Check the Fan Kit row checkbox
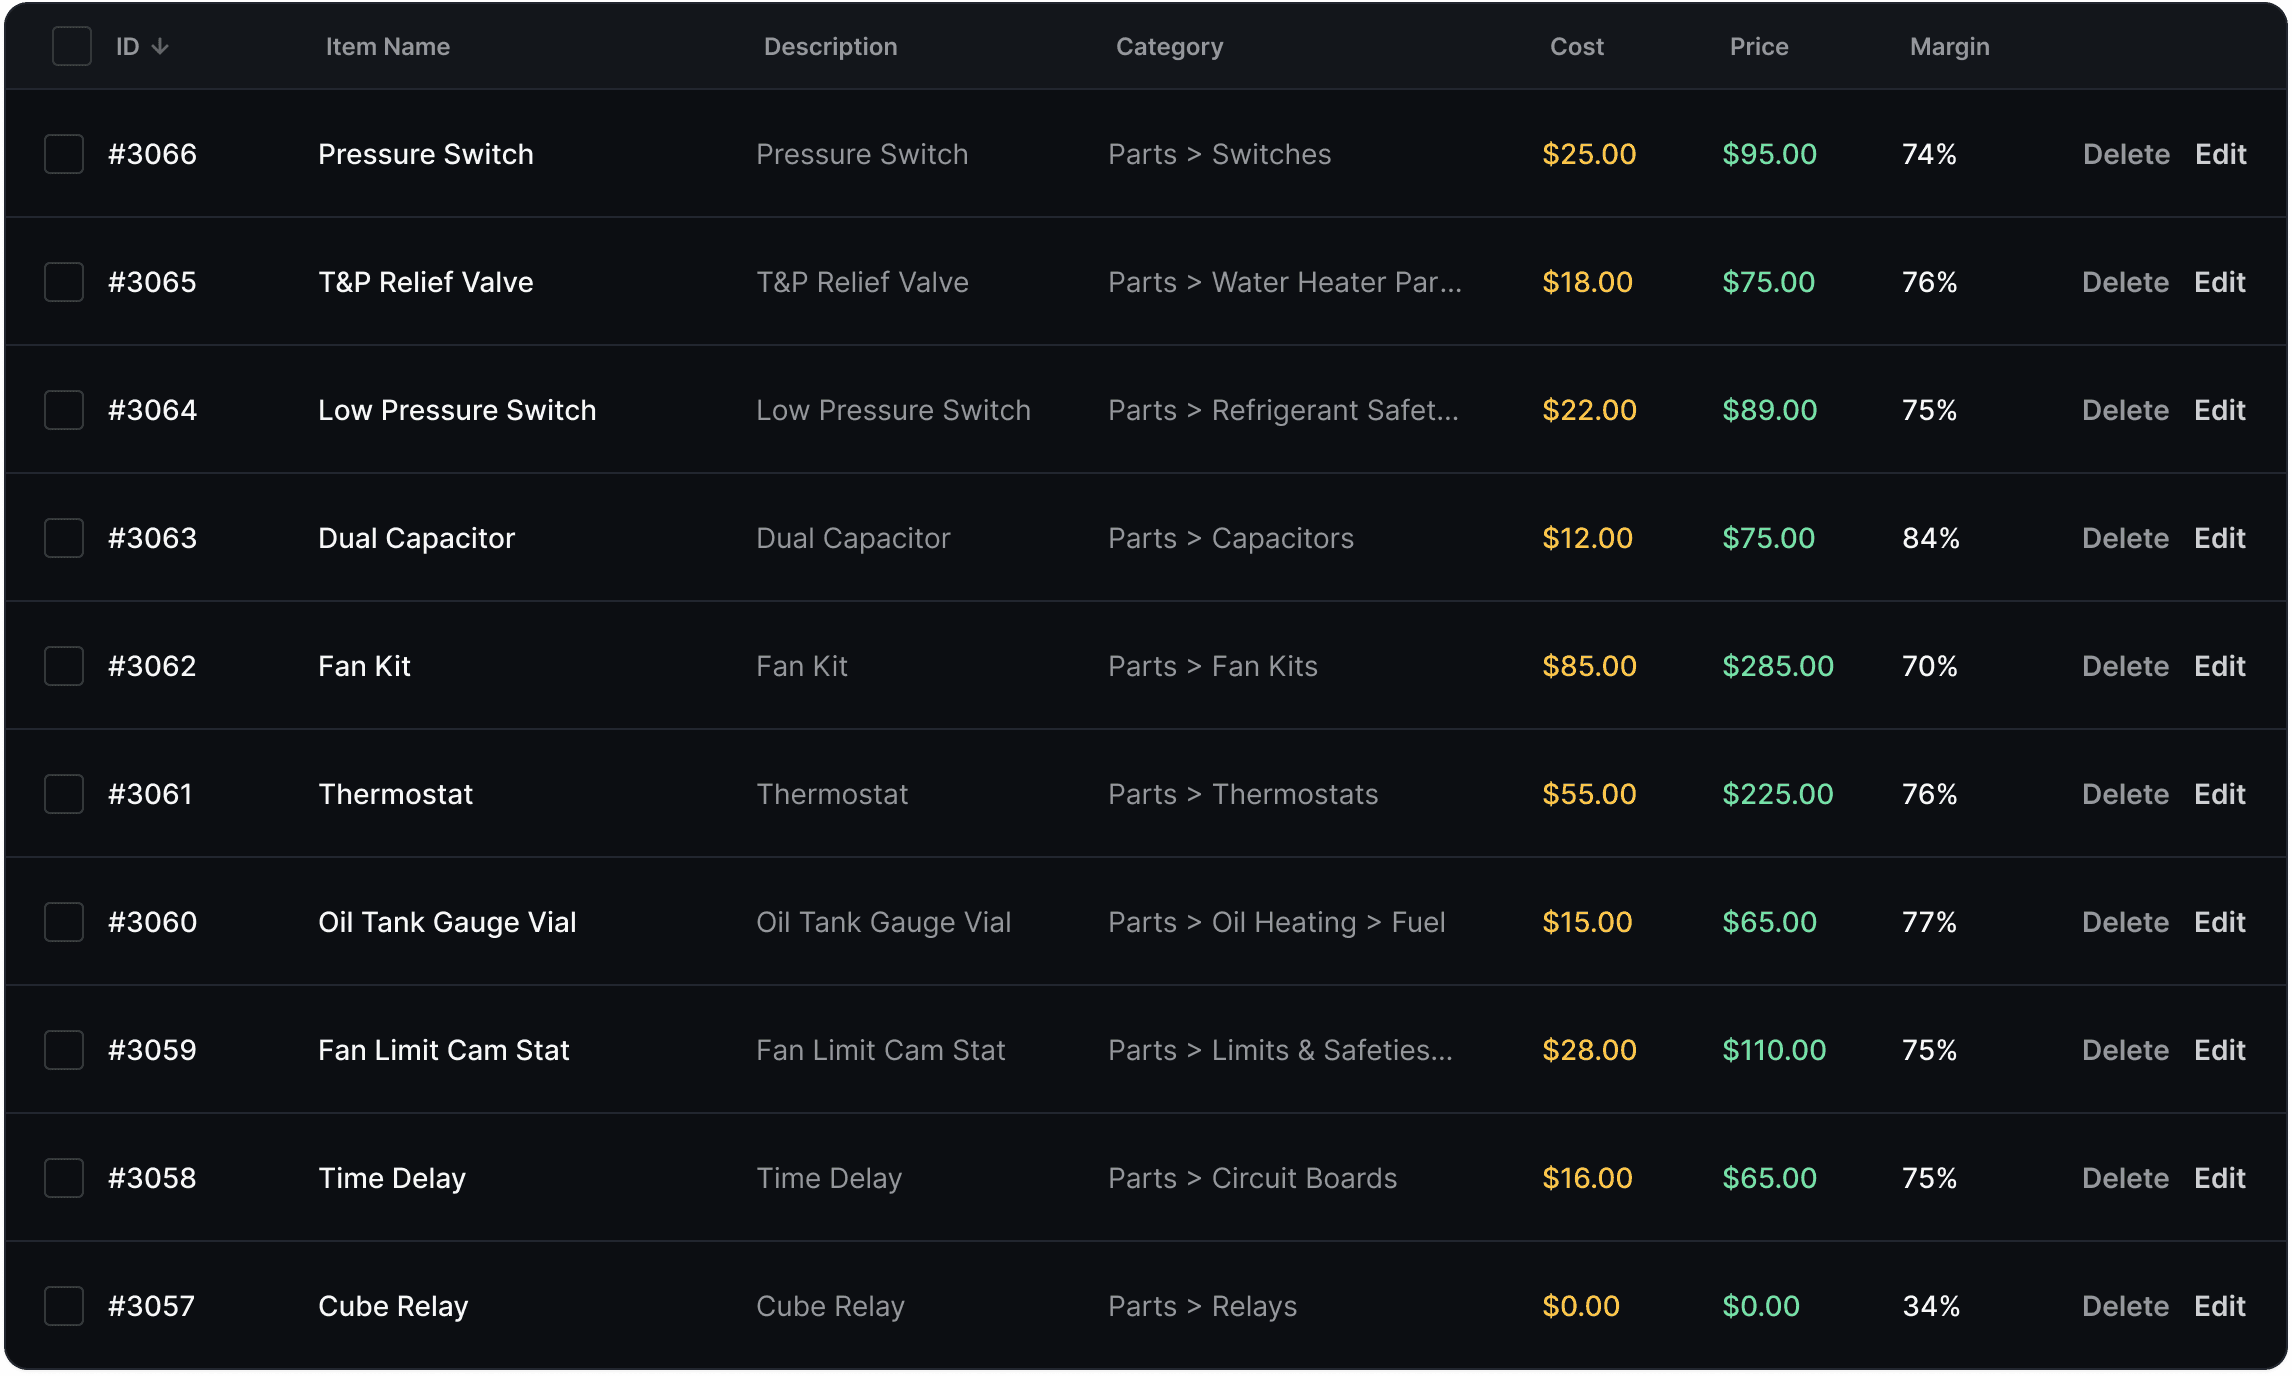 pos(63,665)
